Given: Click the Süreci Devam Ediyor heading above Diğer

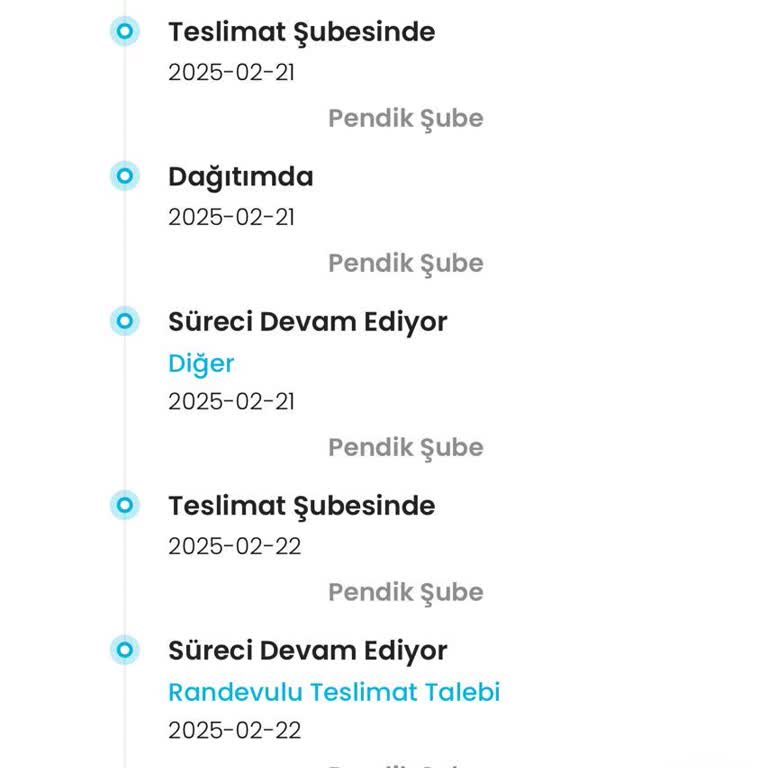Looking at the screenshot, I should (307, 322).
